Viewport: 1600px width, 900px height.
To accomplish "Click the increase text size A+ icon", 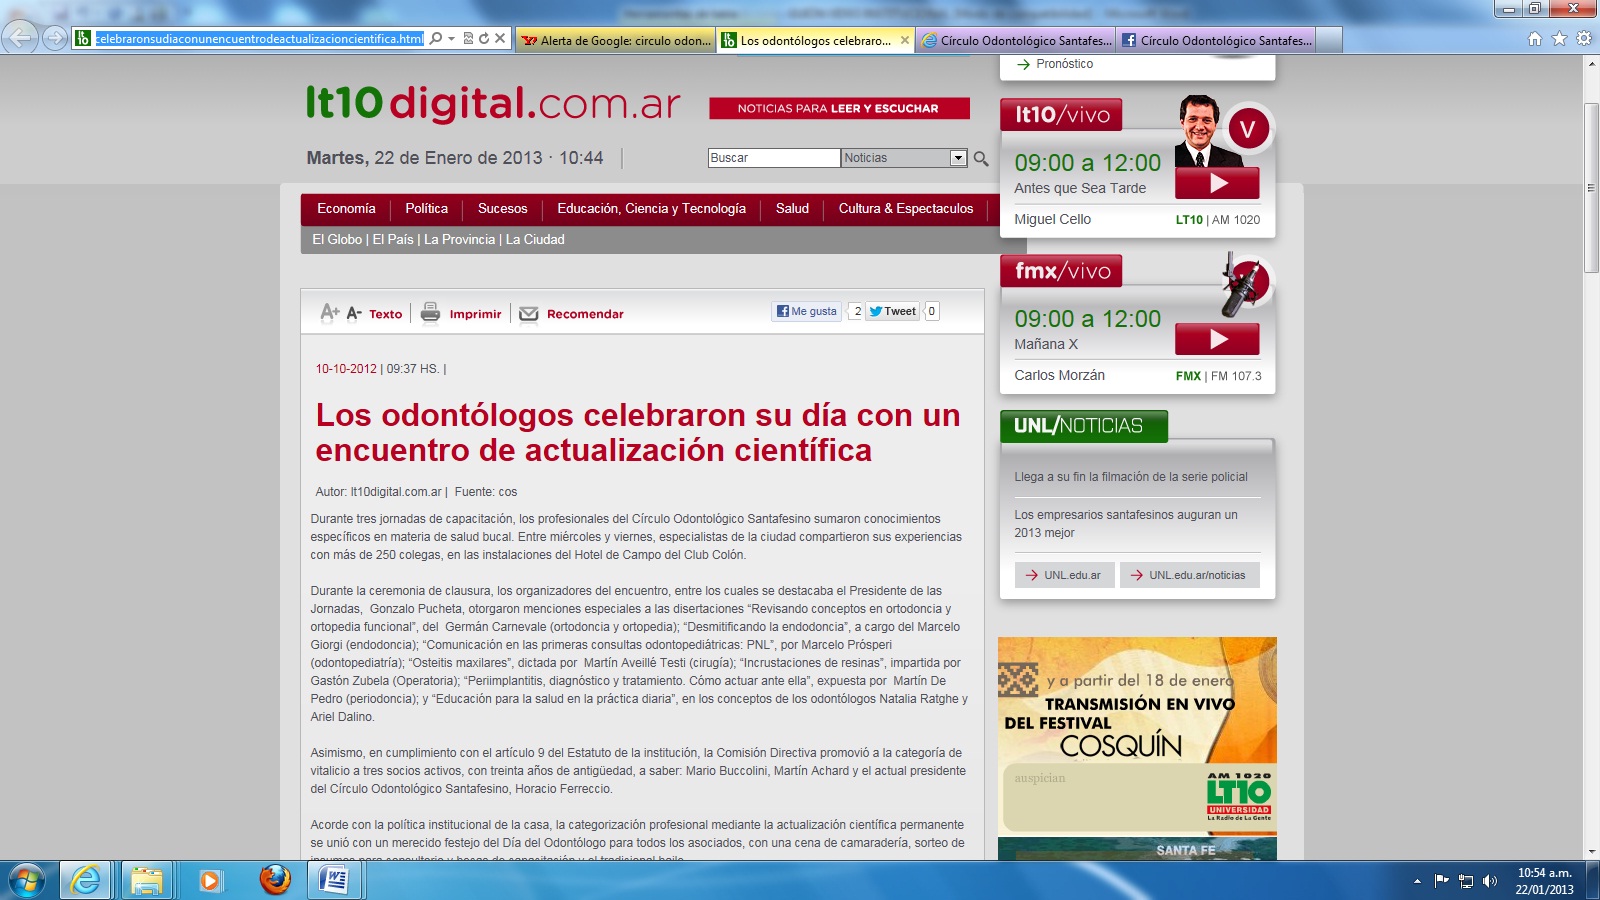I will pos(329,313).
